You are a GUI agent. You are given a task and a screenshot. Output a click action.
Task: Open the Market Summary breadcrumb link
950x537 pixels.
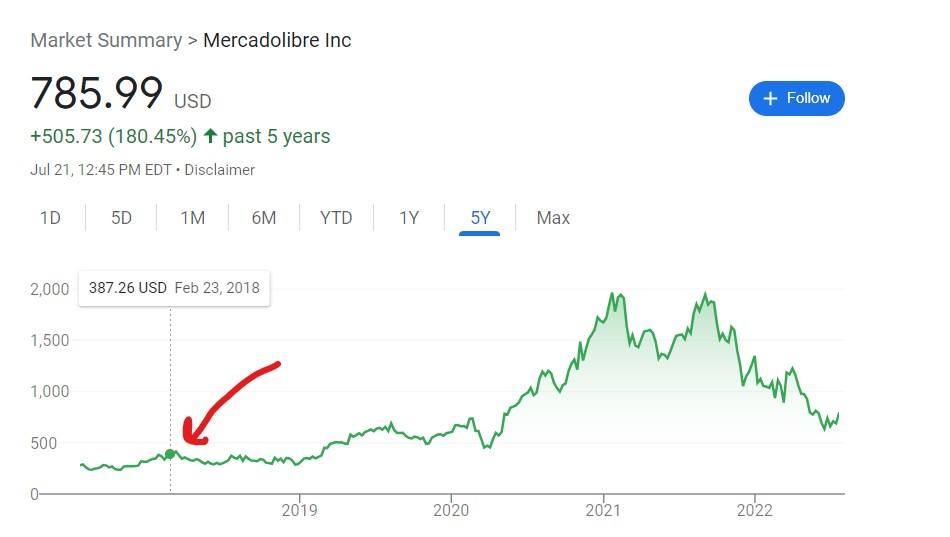(x=106, y=40)
